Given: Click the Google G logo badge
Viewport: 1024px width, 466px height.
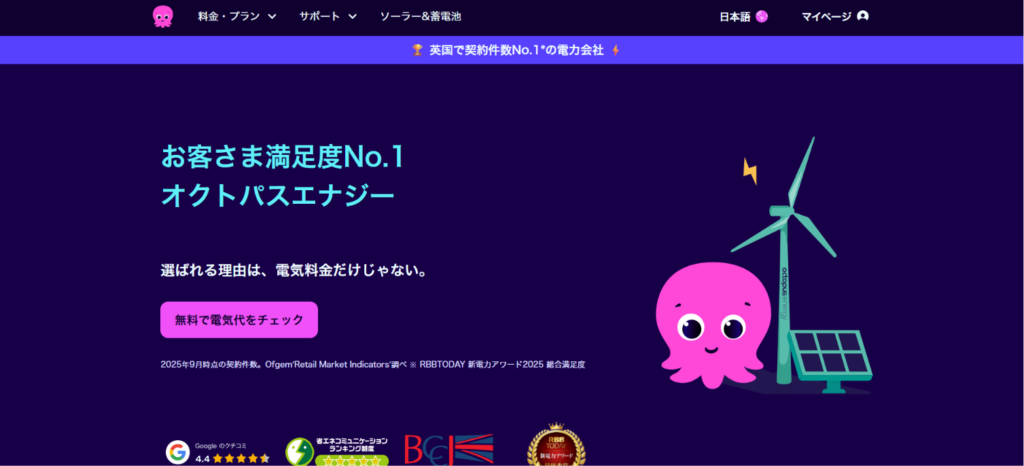Looking at the screenshot, I should coord(178,452).
